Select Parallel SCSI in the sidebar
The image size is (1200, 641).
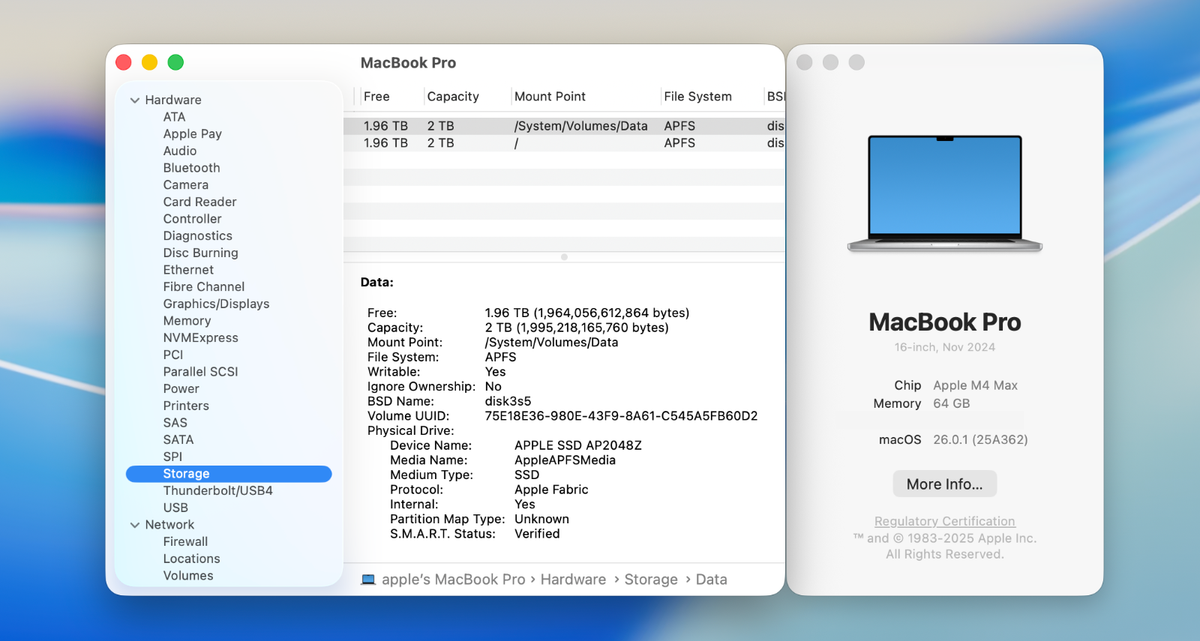(x=200, y=372)
